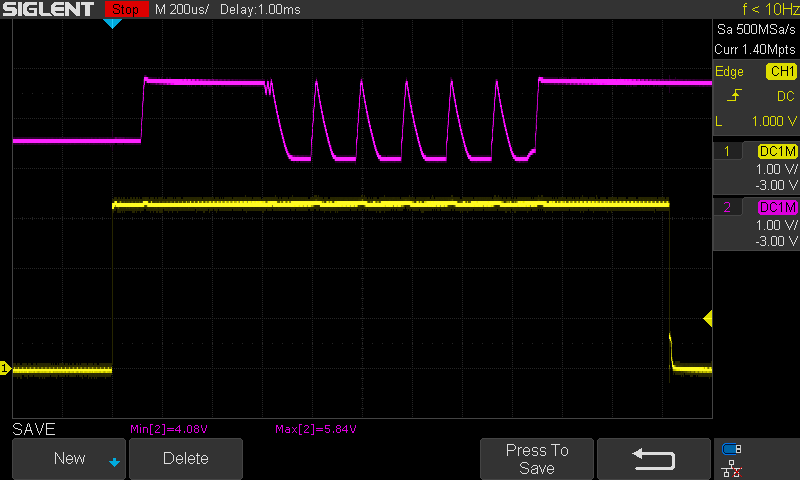The image size is (800, 480).
Task: Click the New save option button
Action: [x=69, y=458]
